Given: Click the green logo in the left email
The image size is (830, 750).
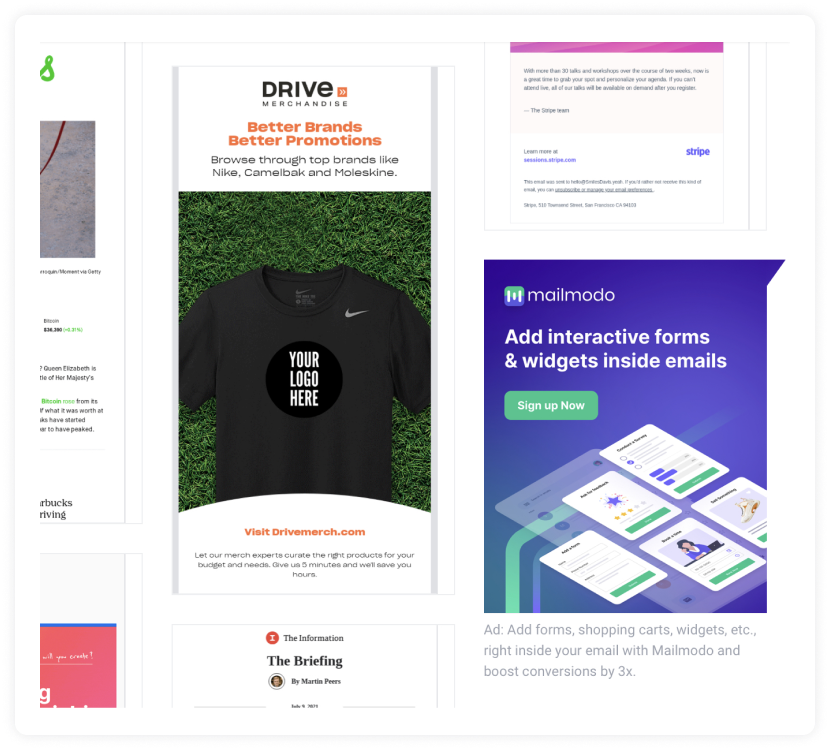Looking at the screenshot, I should [x=47, y=68].
